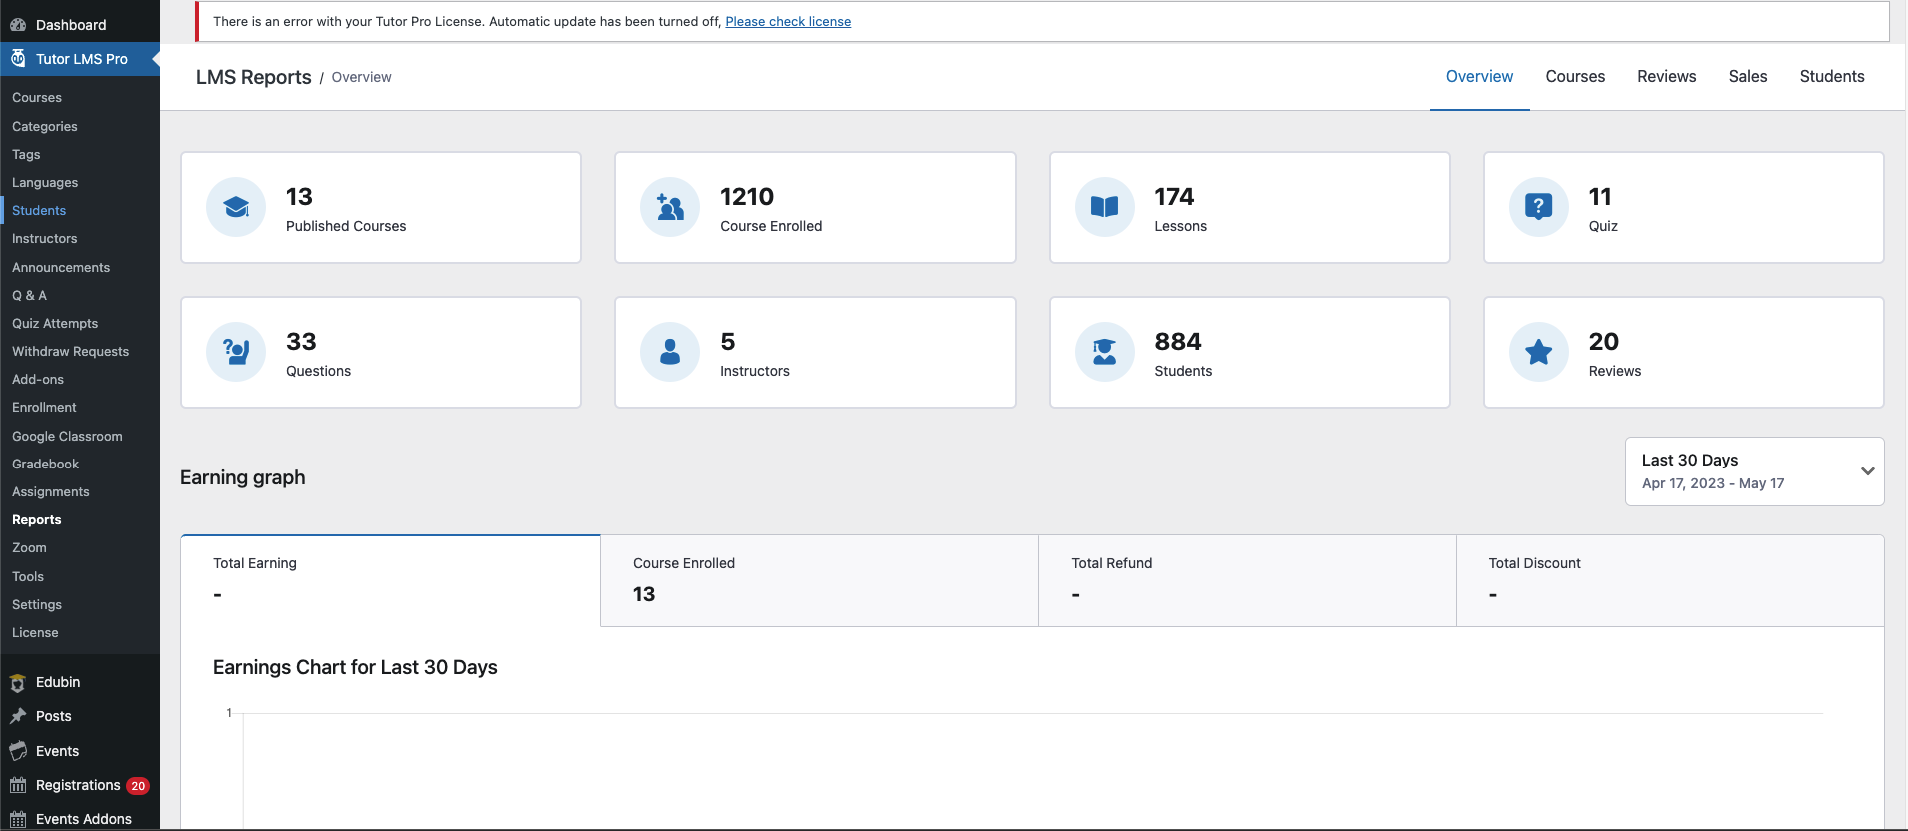1908x831 pixels.
Task: Follow the Please check license link
Action: click(x=788, y=21)
